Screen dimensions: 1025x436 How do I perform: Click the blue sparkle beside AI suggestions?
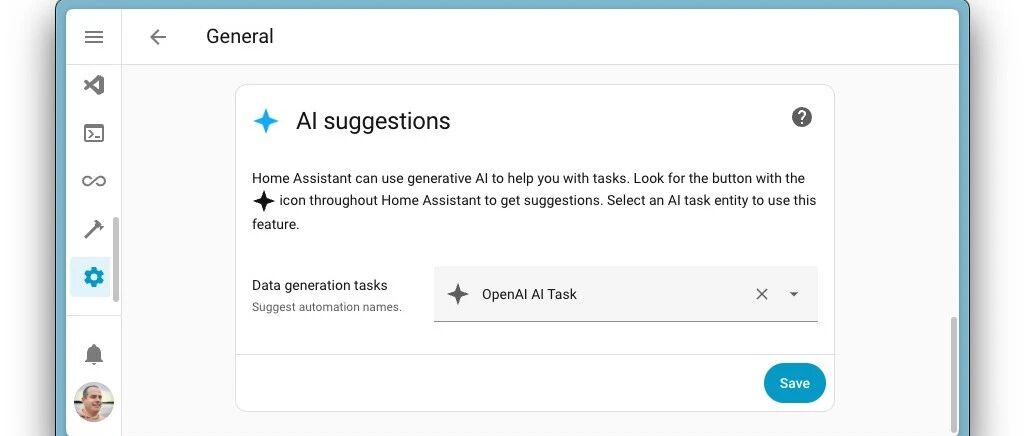pos(265,121)
